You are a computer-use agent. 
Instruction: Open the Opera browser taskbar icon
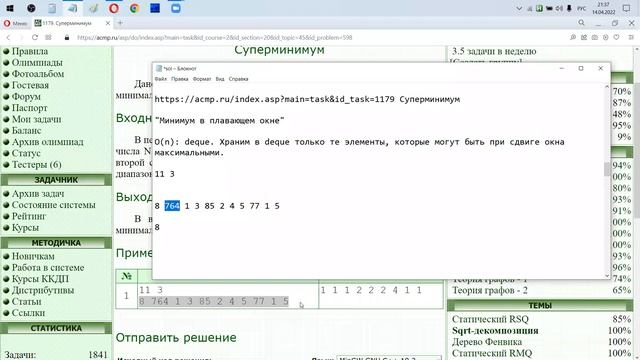114,8
